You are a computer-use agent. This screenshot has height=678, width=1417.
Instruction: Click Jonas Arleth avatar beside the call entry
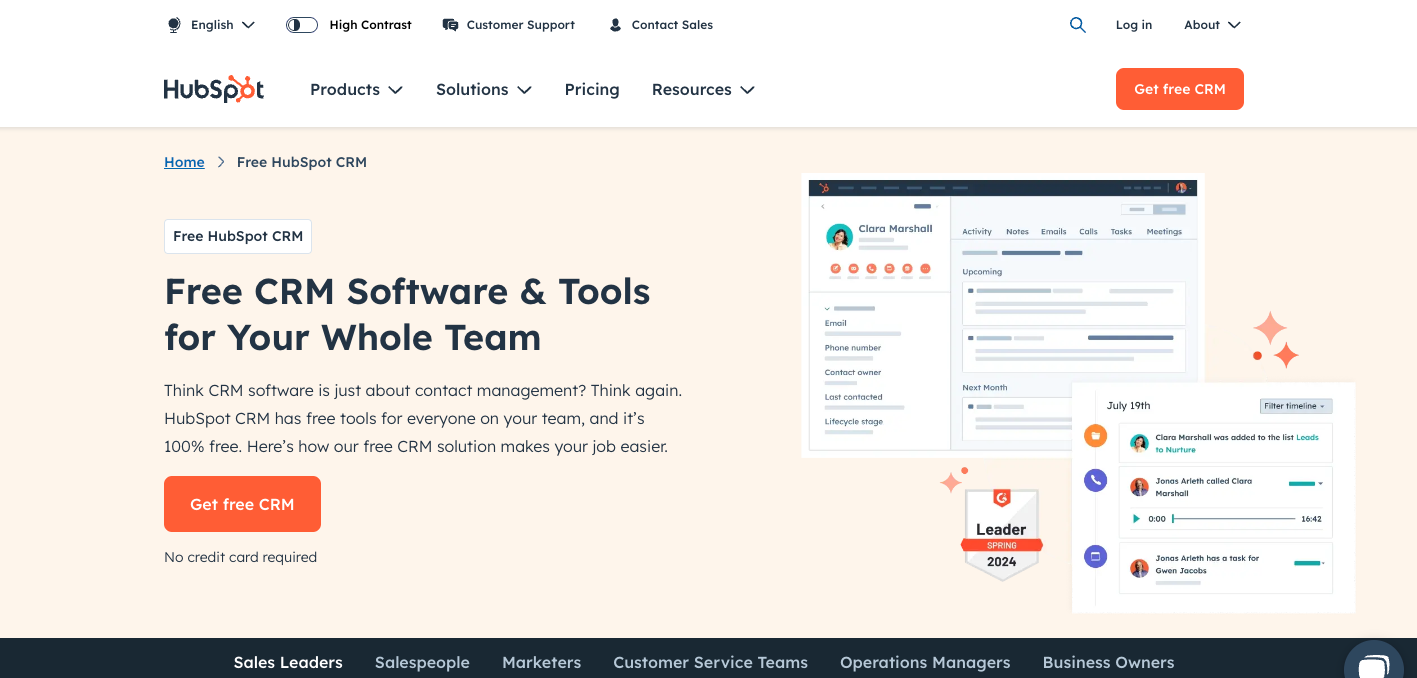pyautogui.click(x=1140, y=487)
